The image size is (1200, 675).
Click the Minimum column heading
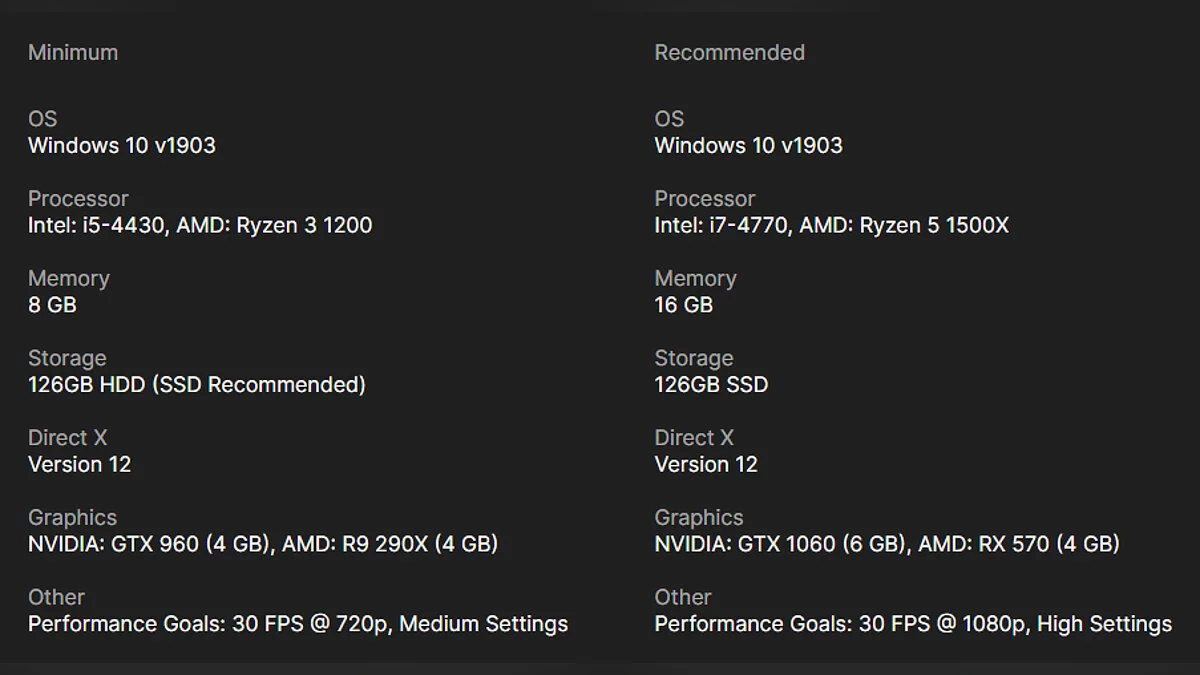click(x=73, y=52)
